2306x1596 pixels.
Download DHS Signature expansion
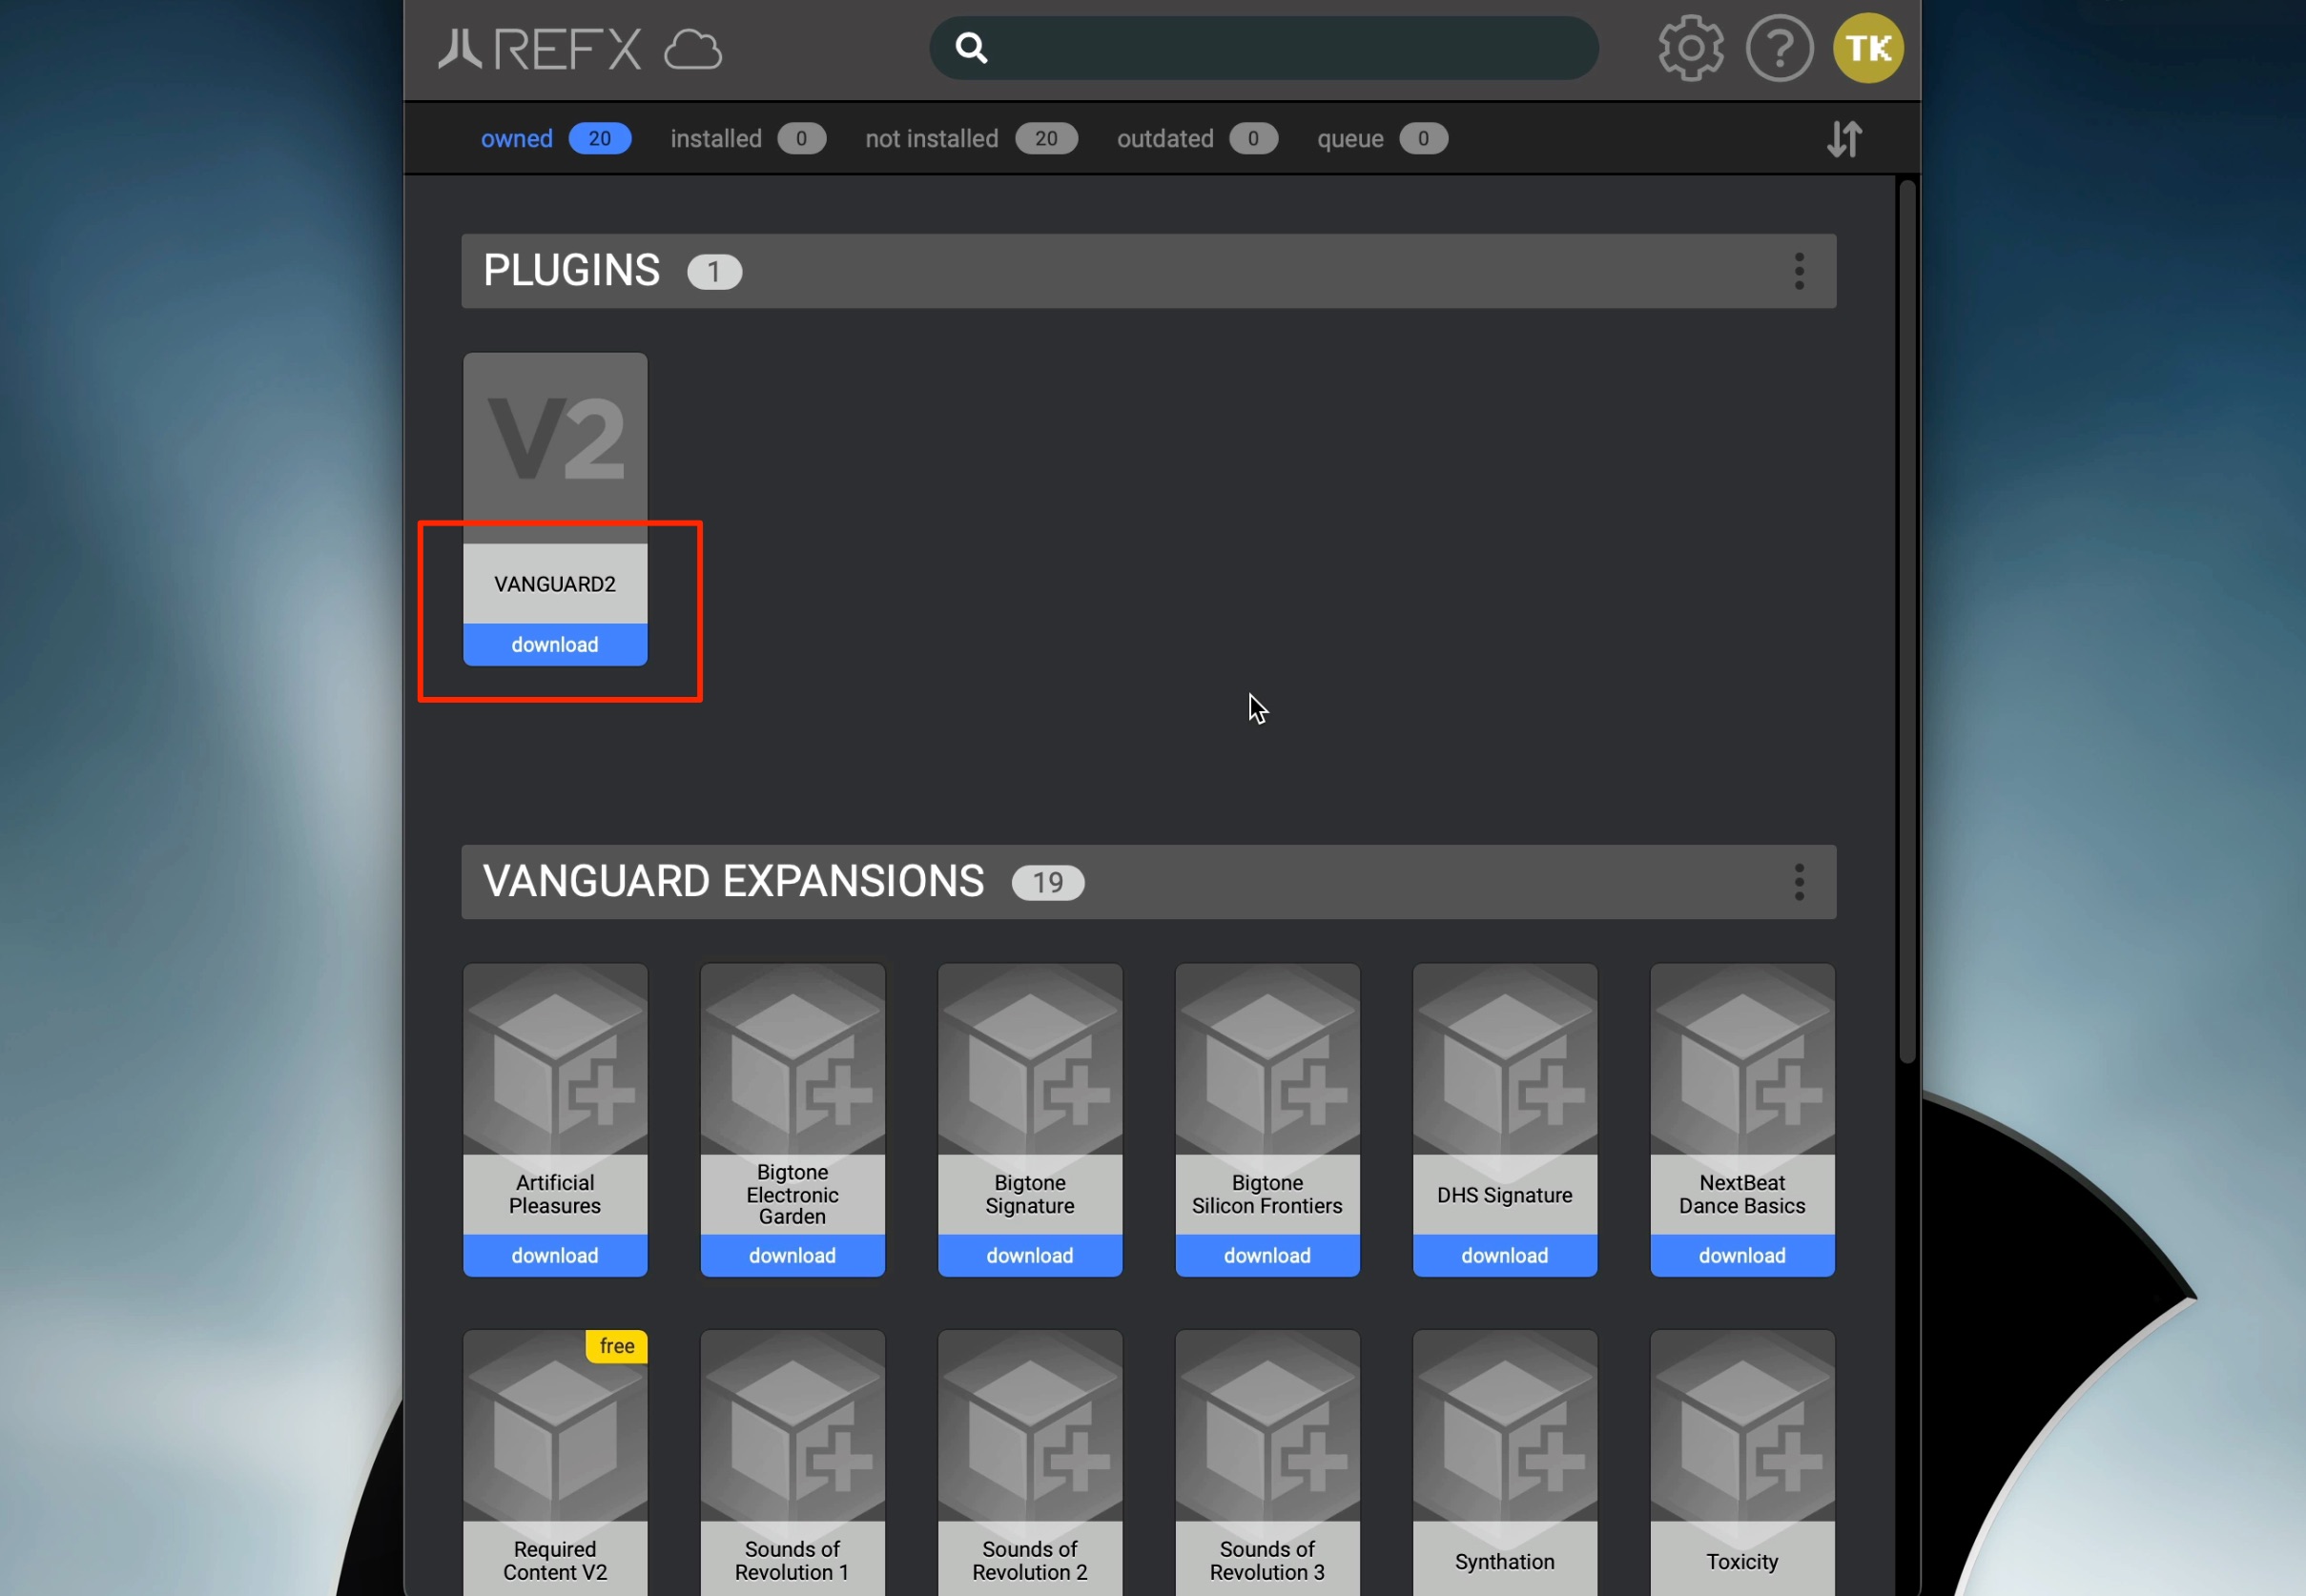click(x=1505, y=1256)
